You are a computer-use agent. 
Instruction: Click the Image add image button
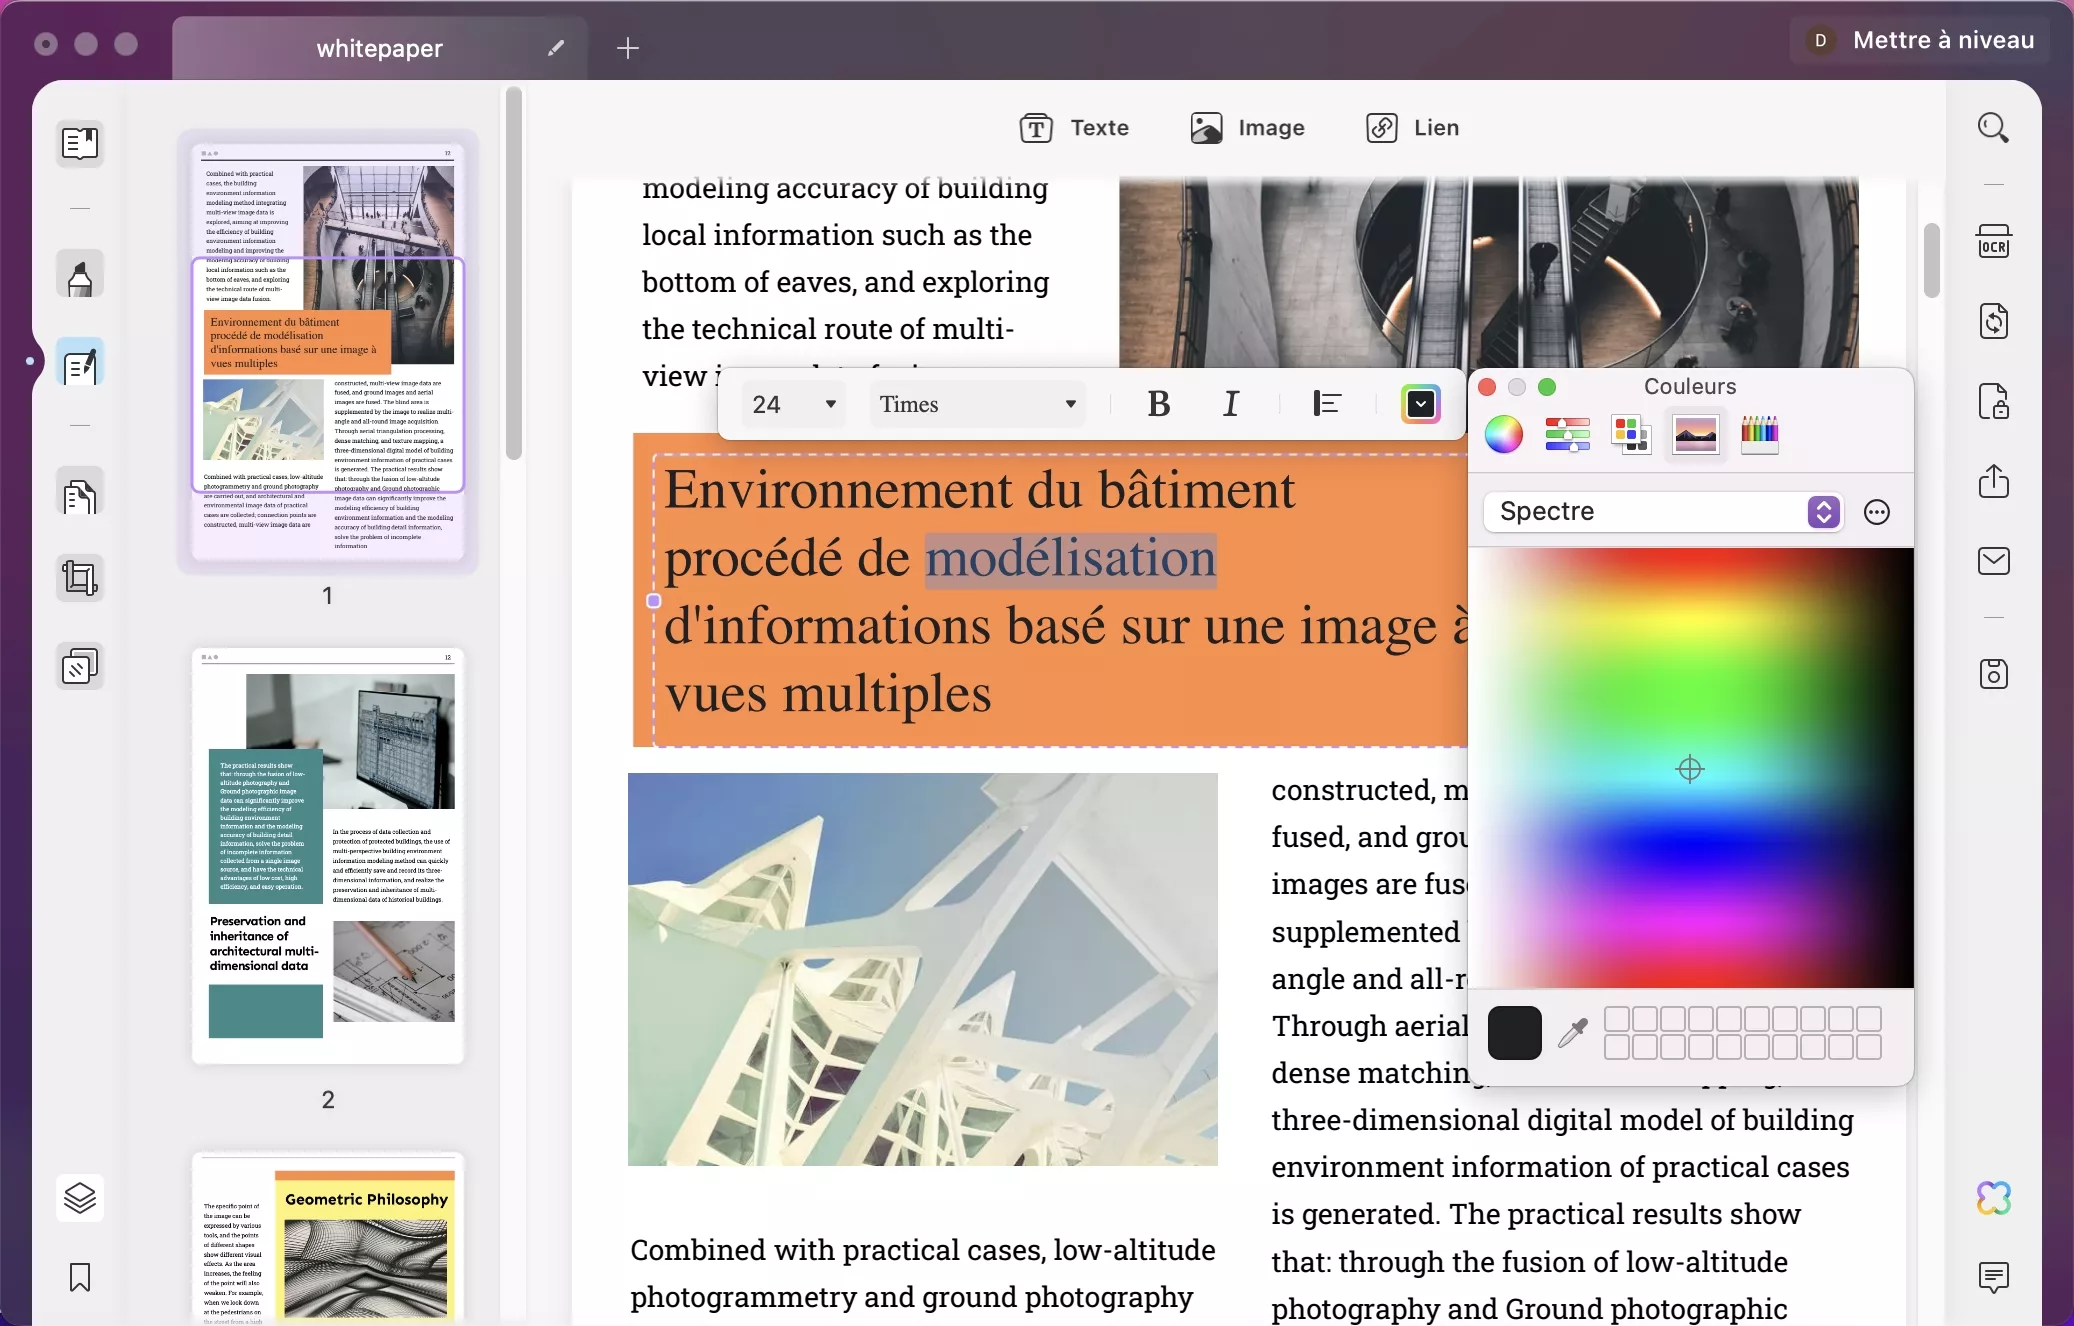point(1248,128)
